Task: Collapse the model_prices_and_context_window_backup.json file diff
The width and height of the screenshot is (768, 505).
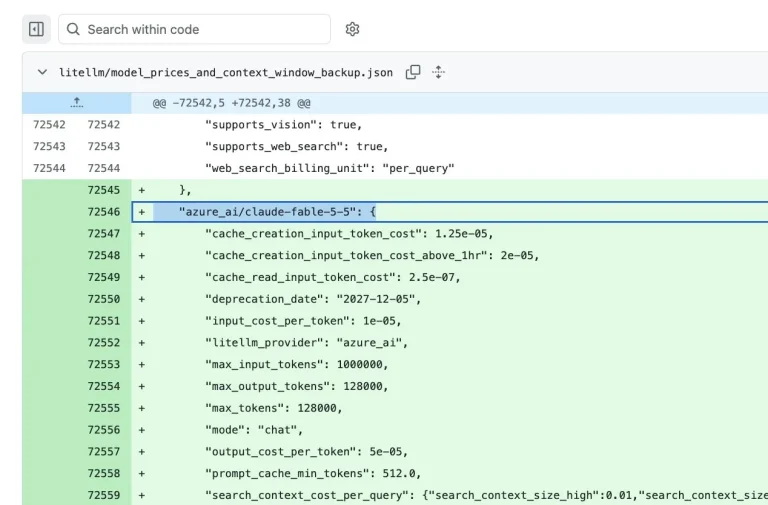Action: (x=42, y=72)
